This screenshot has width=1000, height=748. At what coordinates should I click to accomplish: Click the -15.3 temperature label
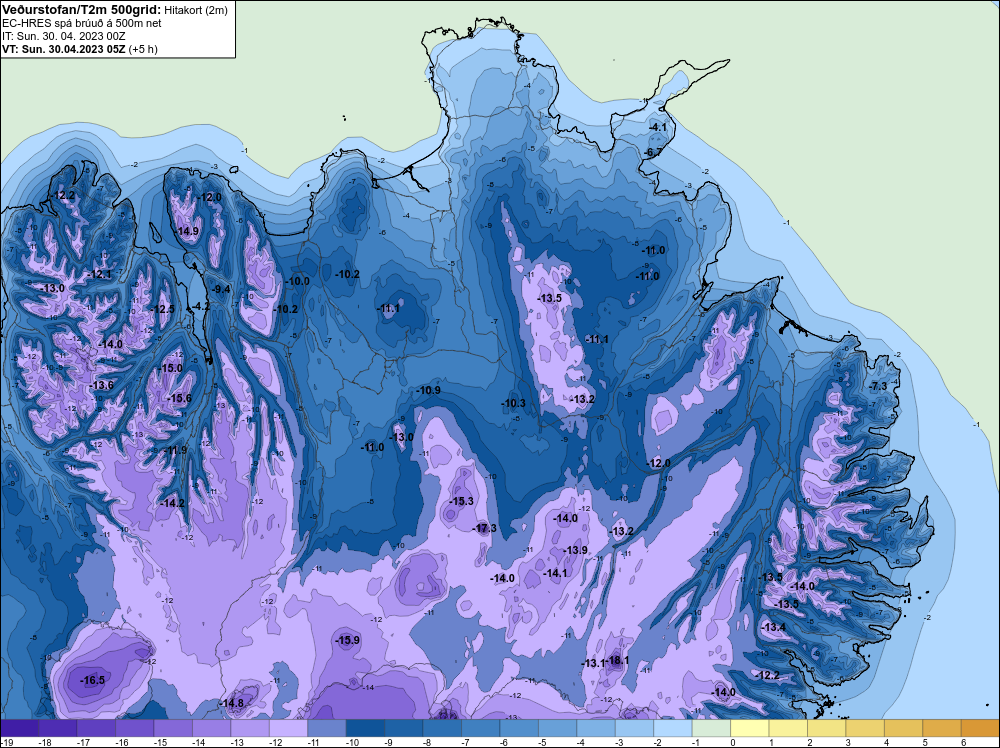[x=462, y=502]
